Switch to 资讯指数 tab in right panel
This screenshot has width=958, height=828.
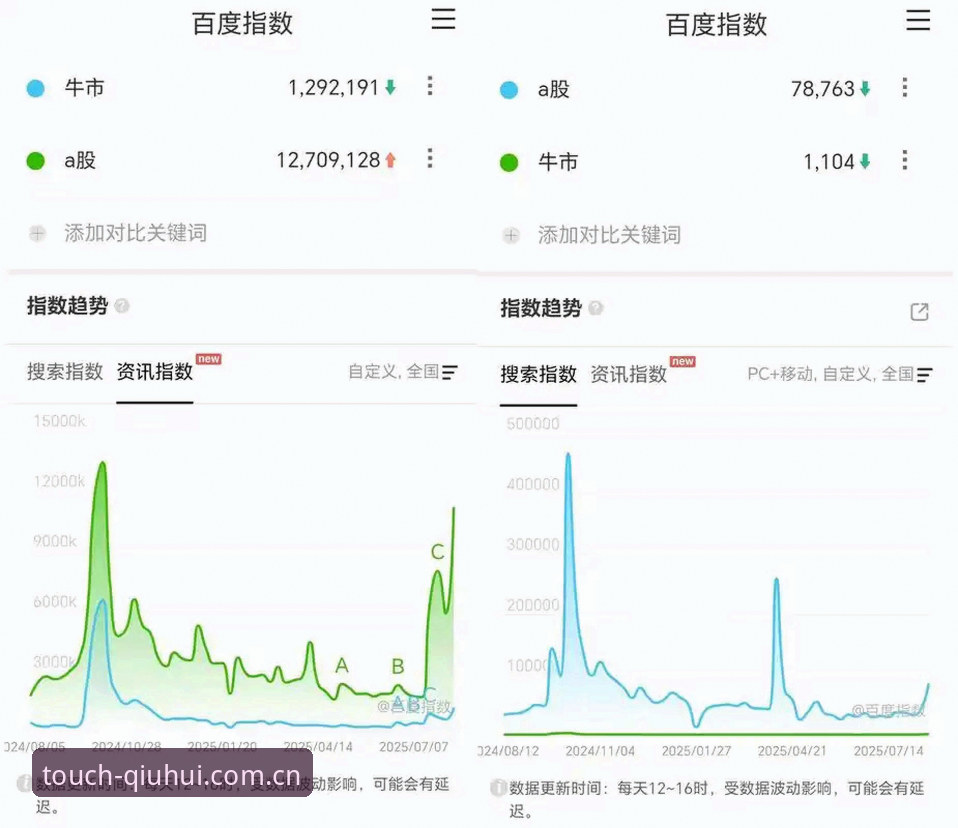[629, 374]
